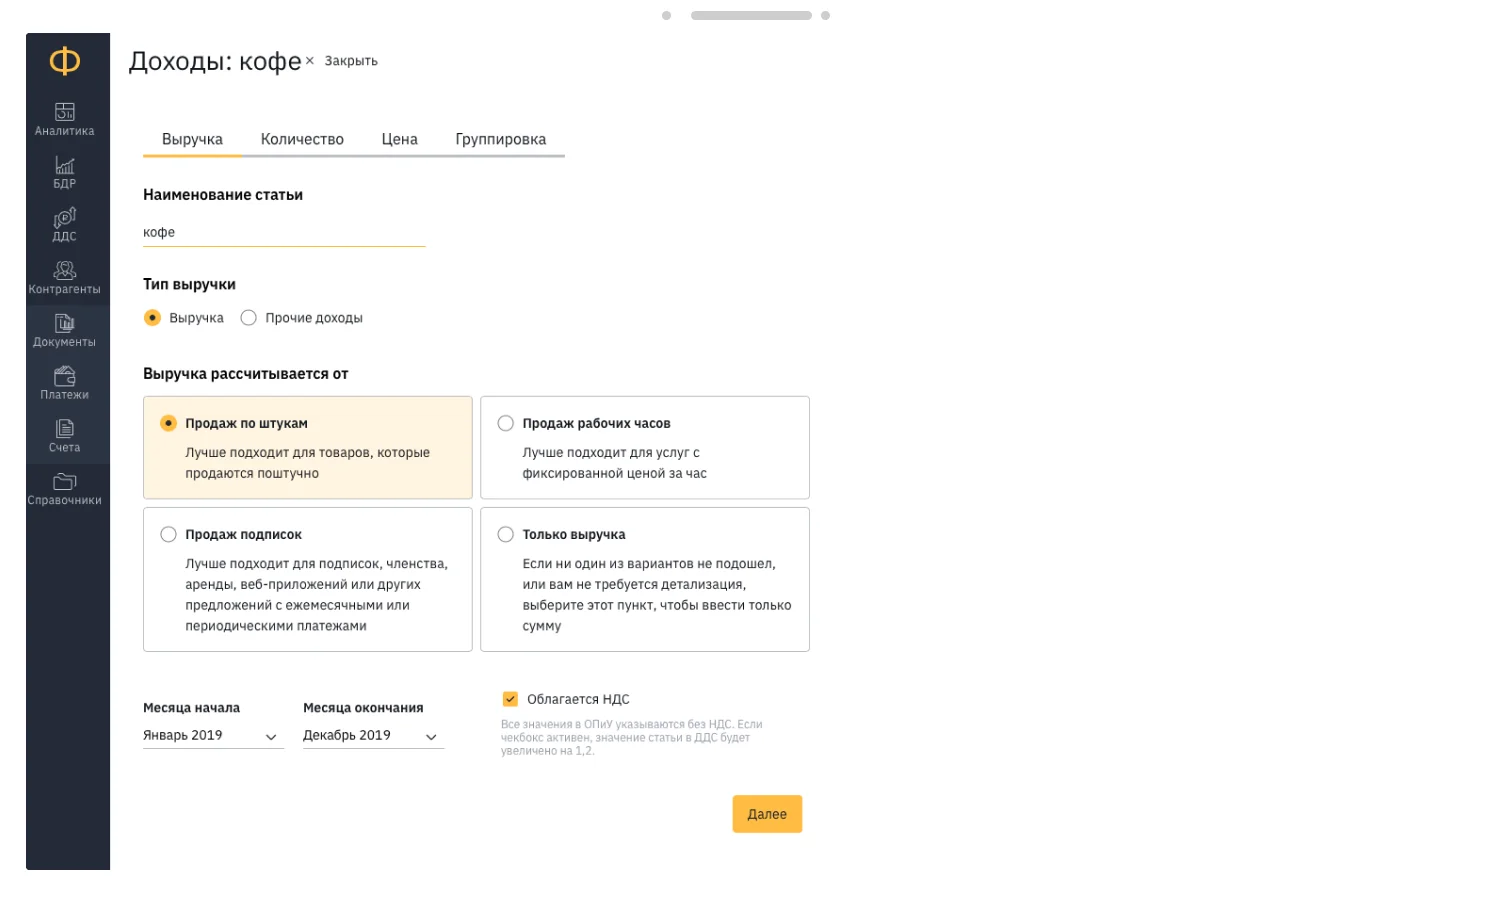1492x900 pixels.
Task: Open the БДР chart icon
Action: 64,171
